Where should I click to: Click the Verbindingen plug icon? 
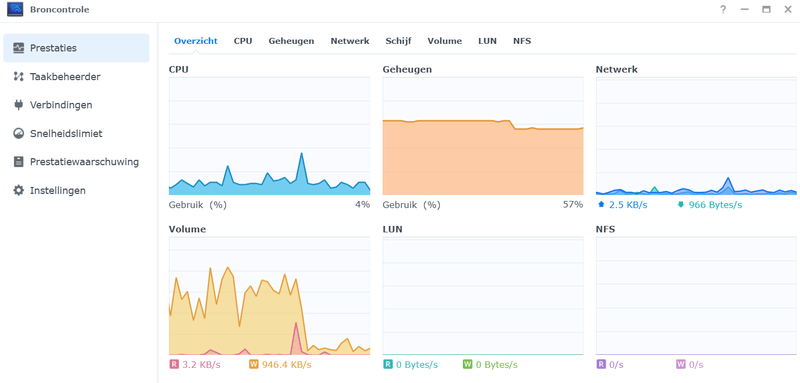point(19,105)
